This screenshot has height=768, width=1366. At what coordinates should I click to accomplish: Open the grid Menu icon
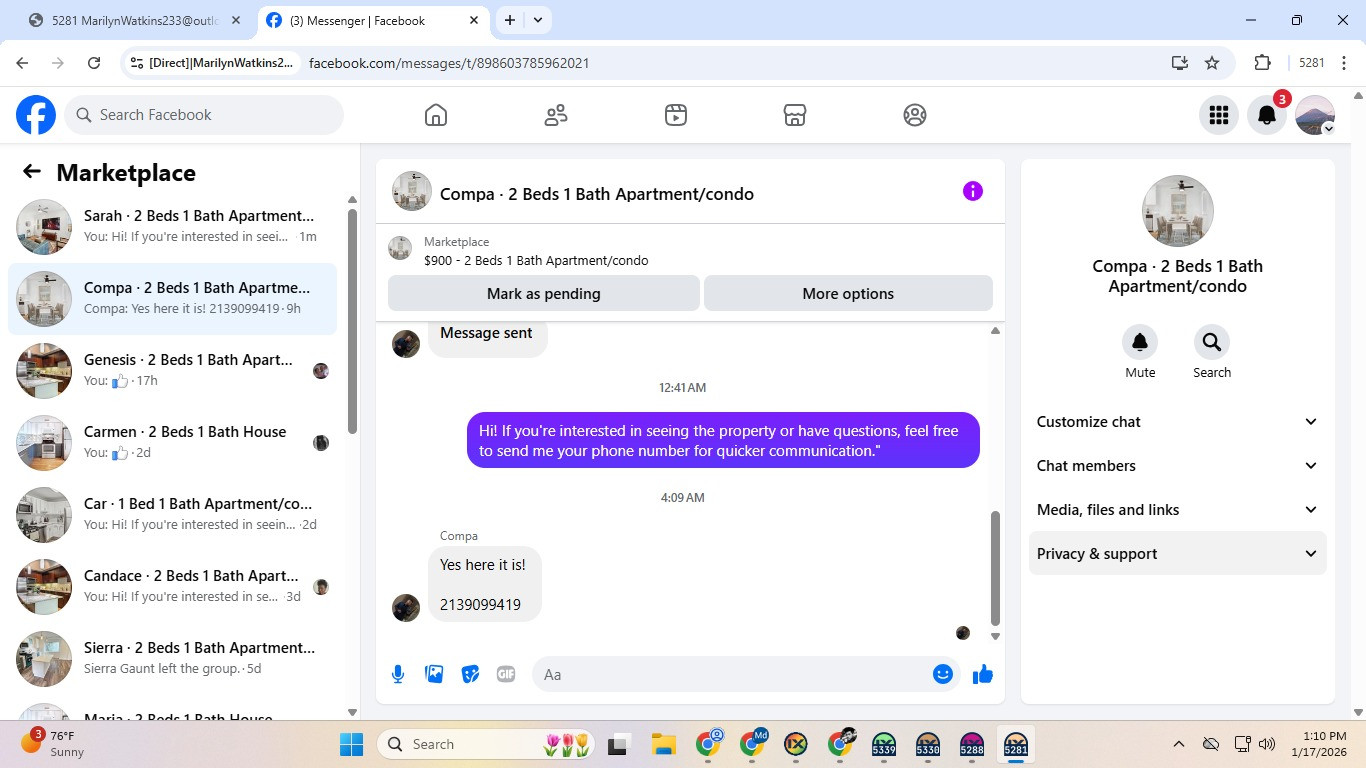click(x=1219, y=115)
